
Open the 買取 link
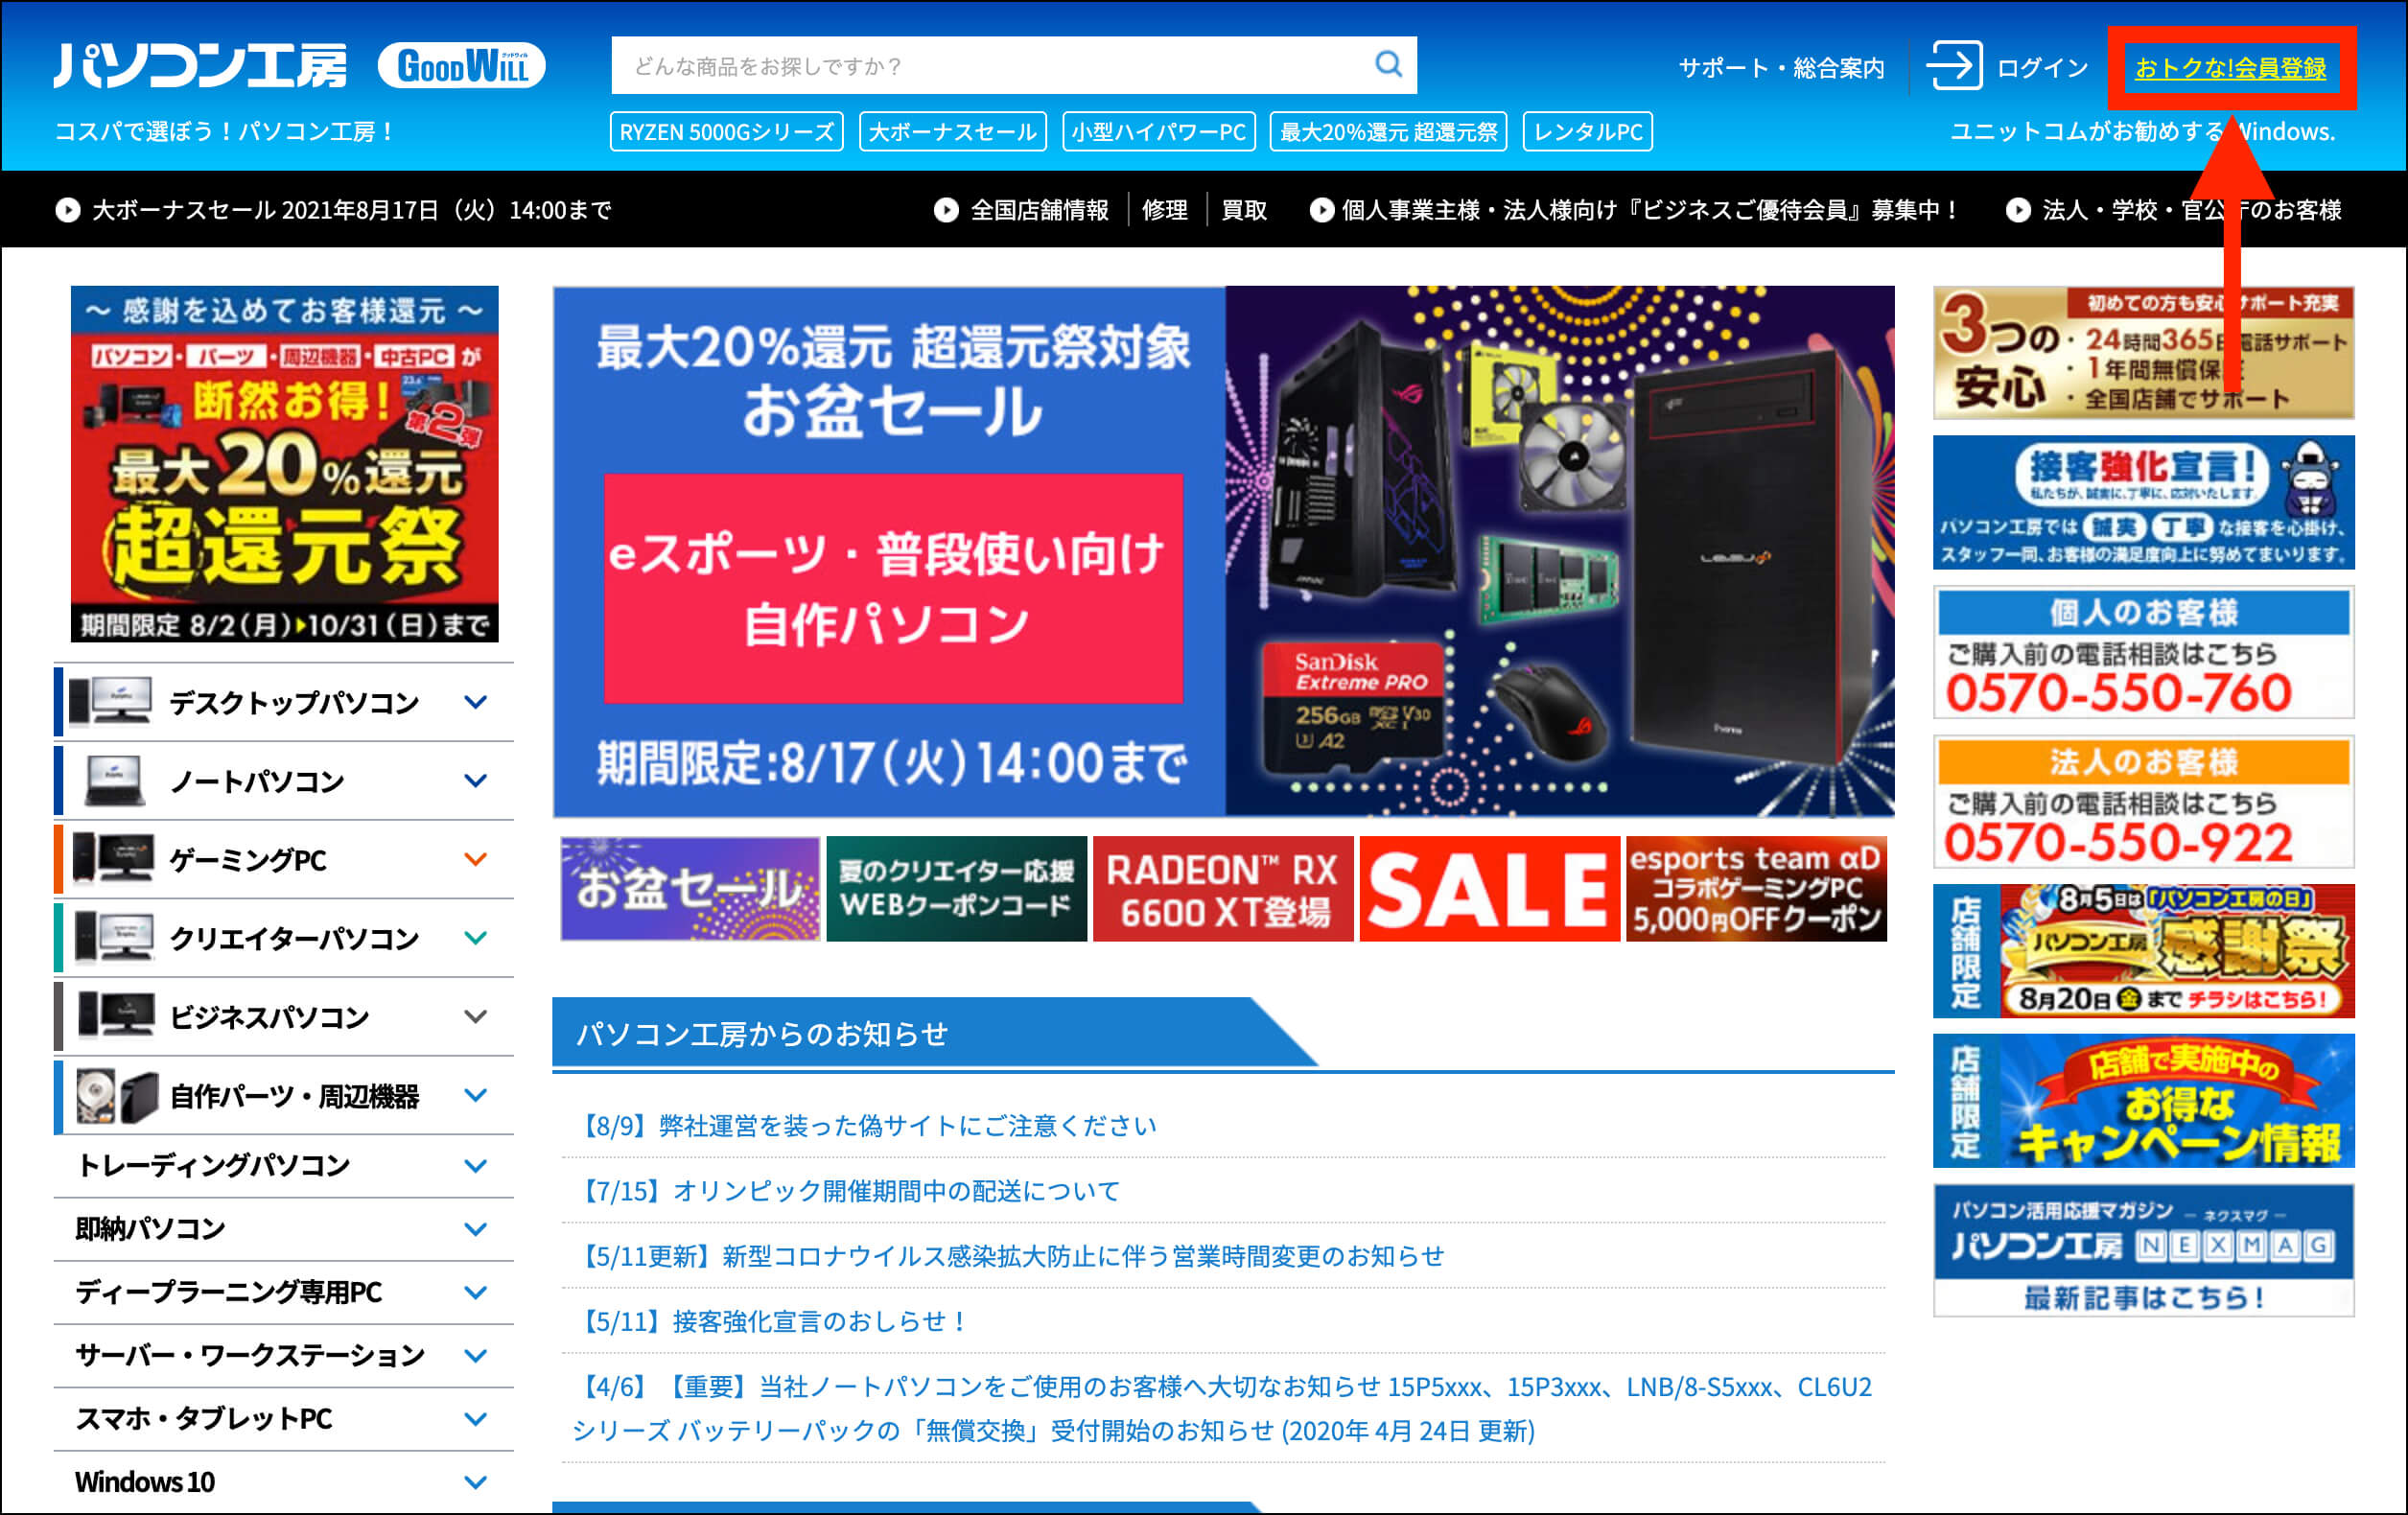pos(1244,210)
